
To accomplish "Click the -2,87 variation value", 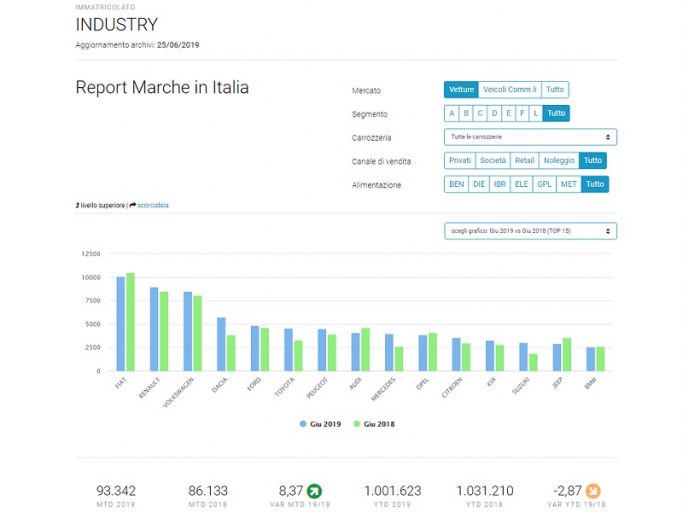I will pos(567,491).
